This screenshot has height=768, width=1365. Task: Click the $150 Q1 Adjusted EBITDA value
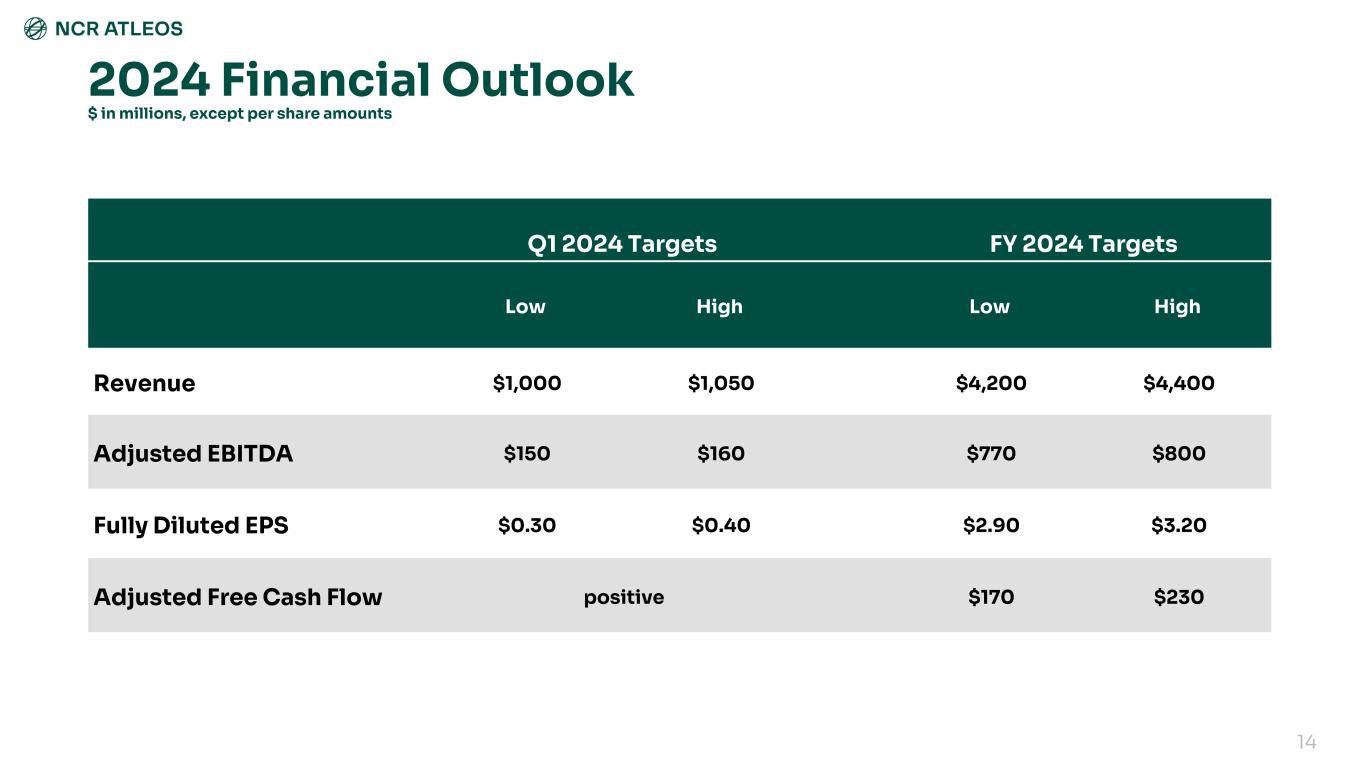pos(527,454)
